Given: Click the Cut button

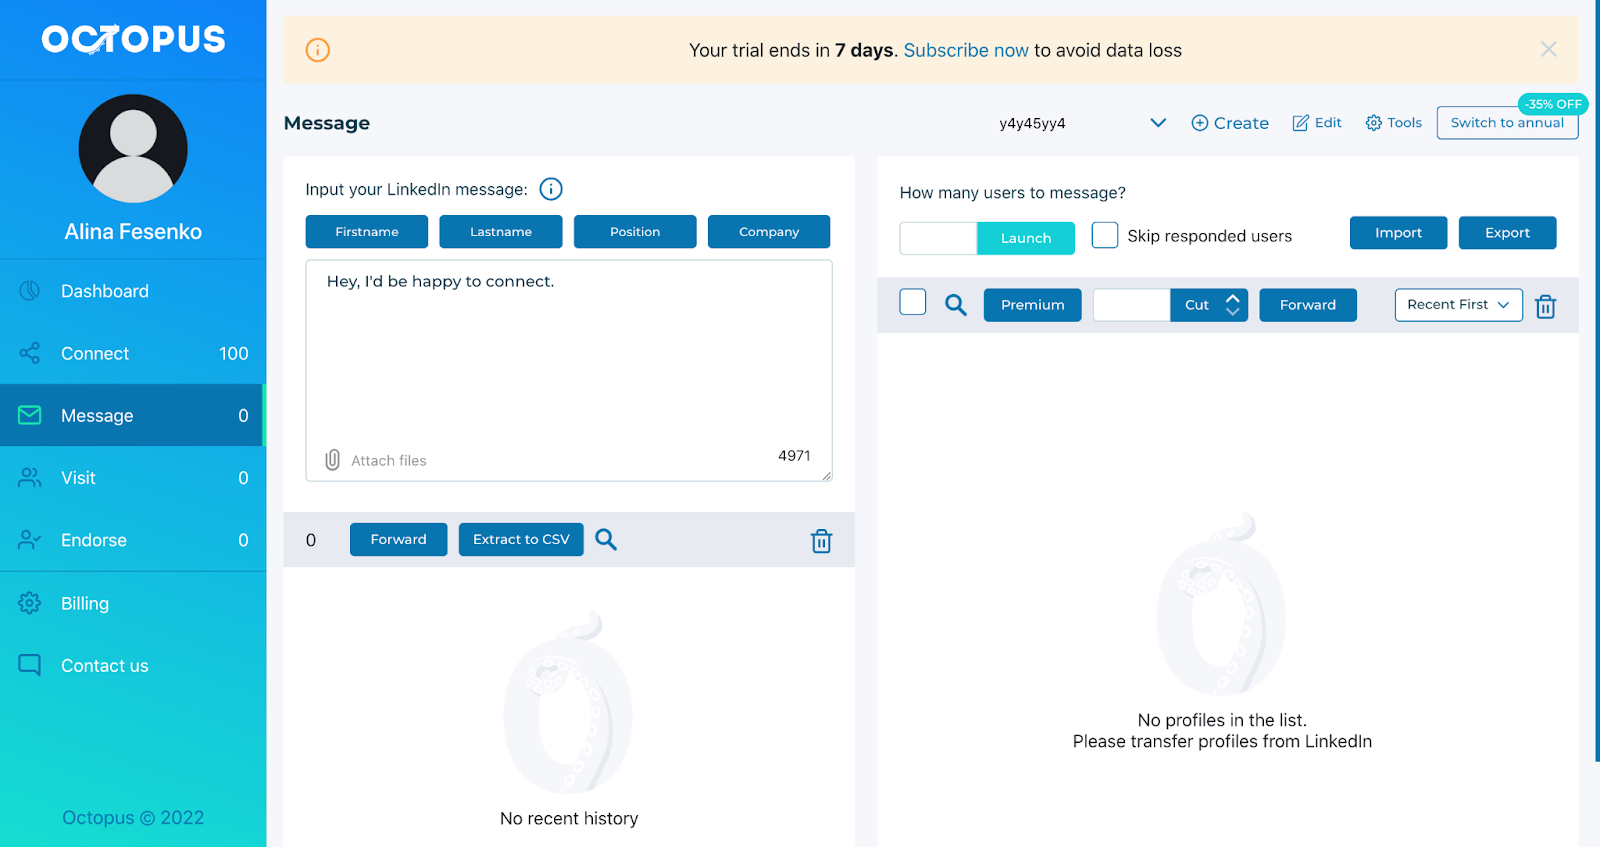Looking at the screenshot, I should [1197, 305].
